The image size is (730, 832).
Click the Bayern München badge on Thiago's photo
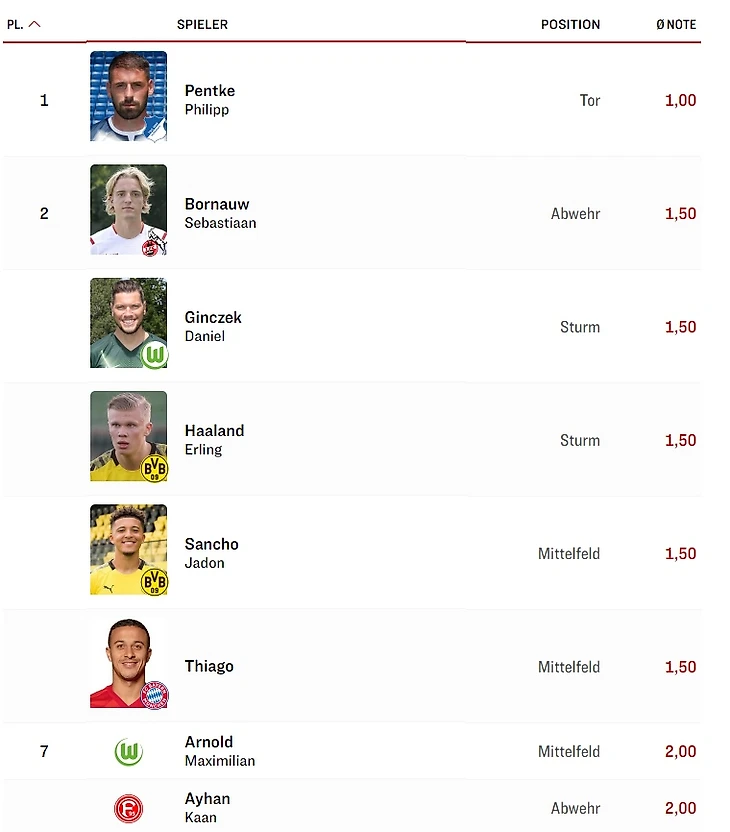(x=155, y=695)
